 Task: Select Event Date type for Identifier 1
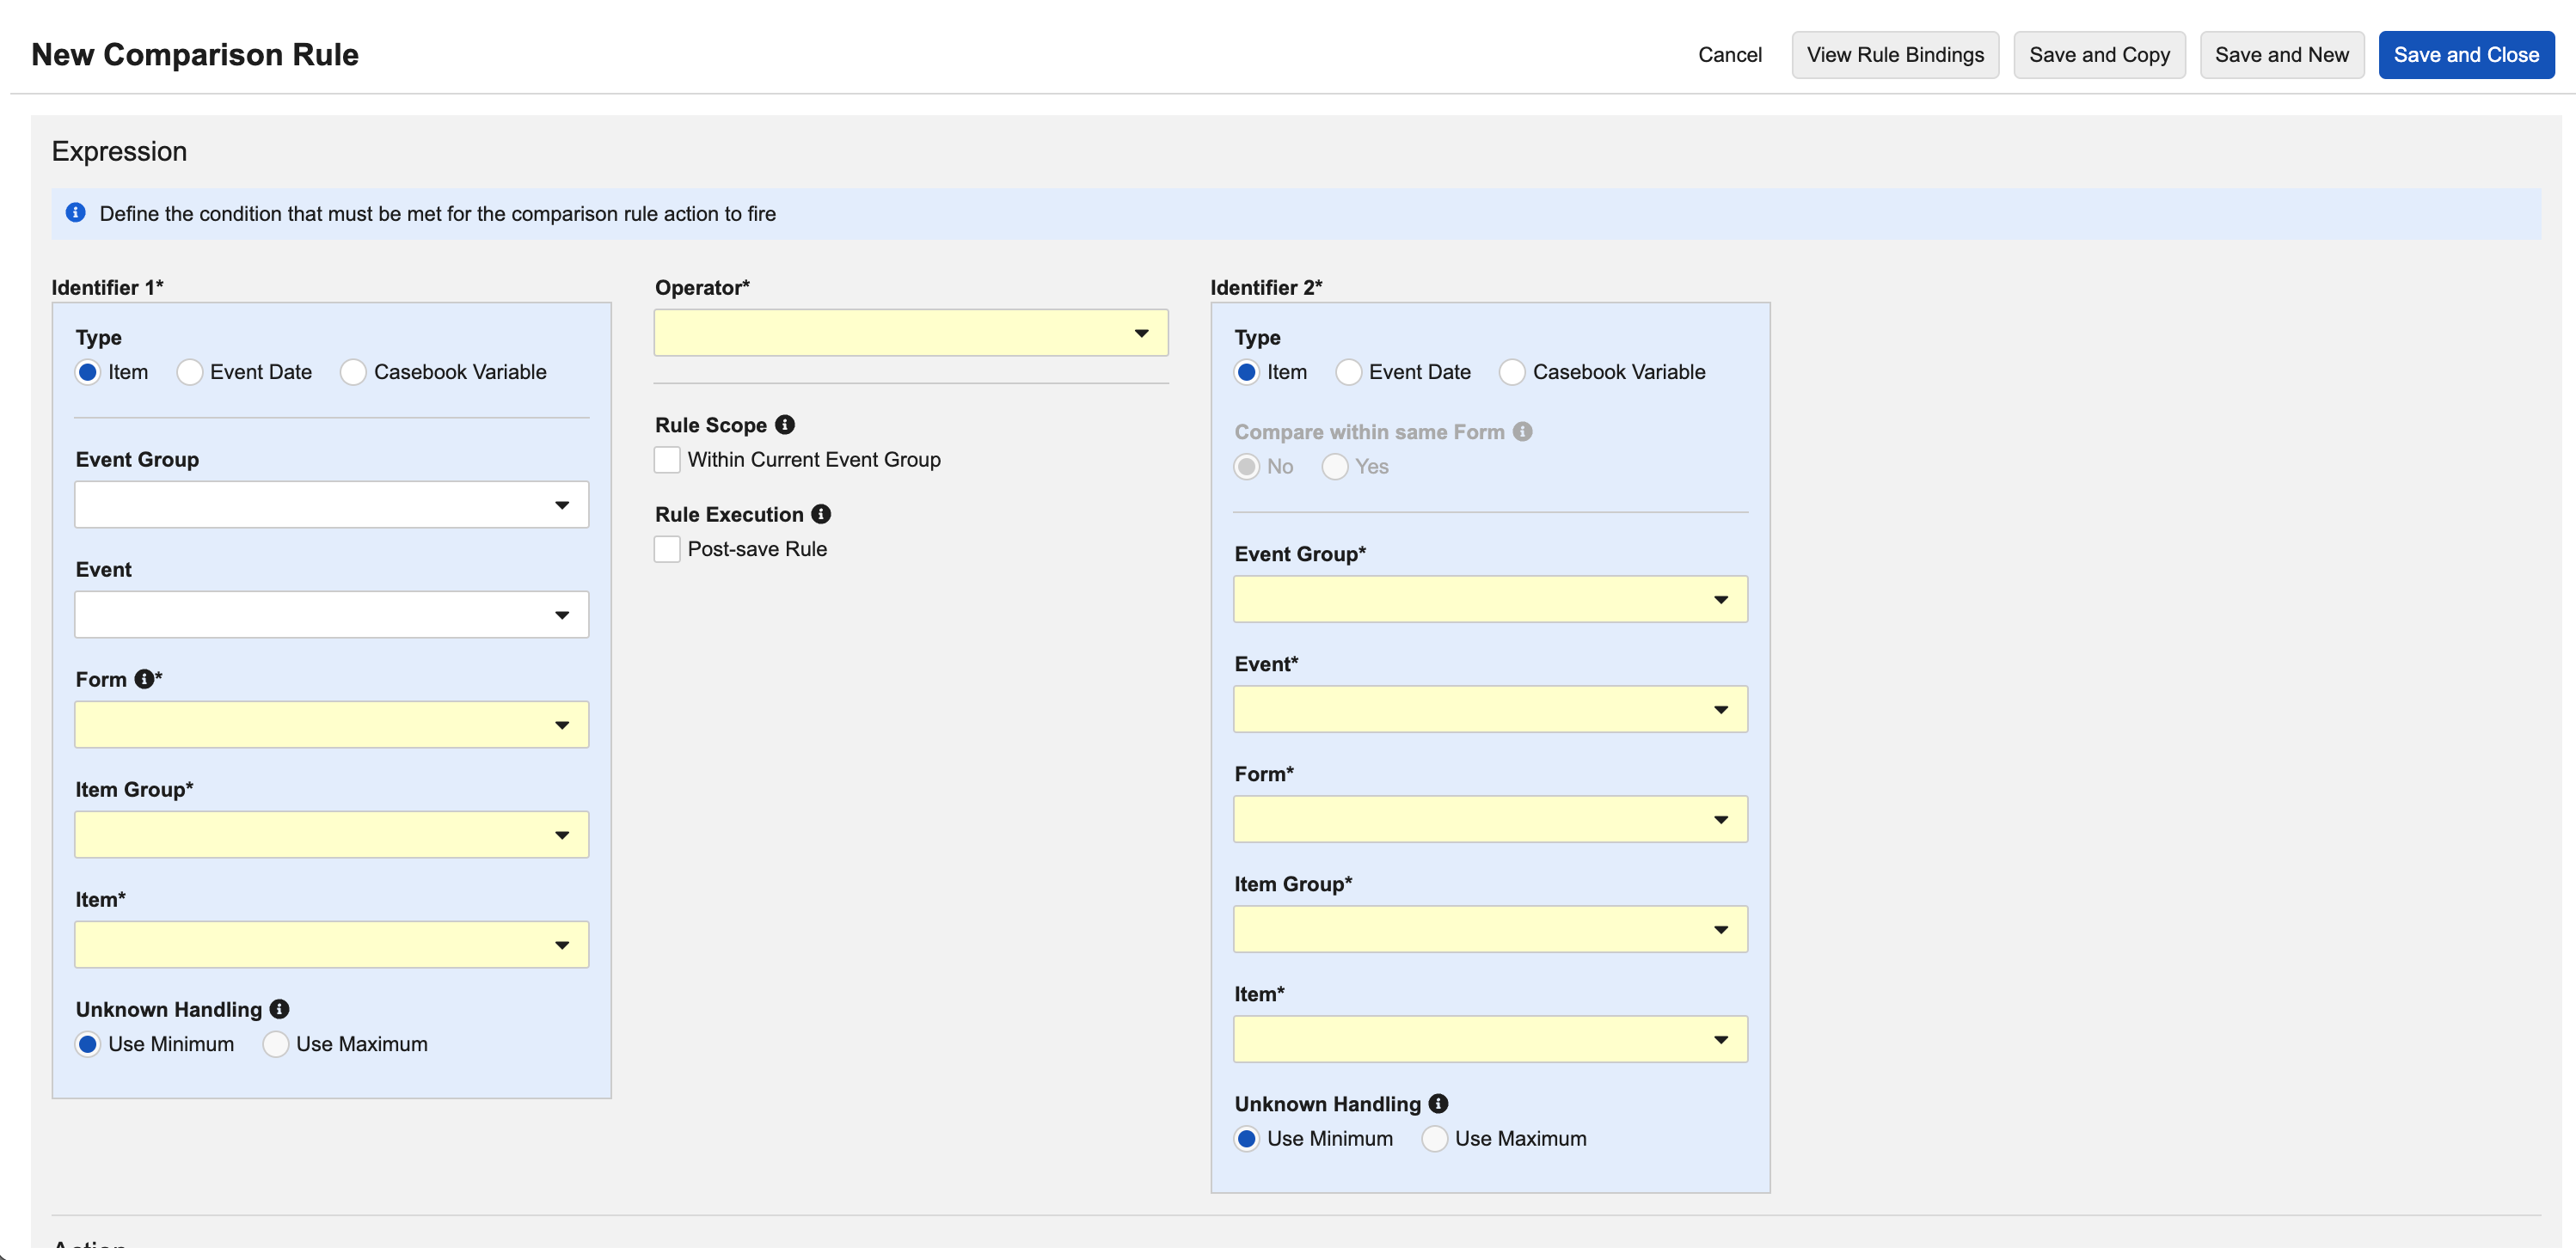[190, 372]
